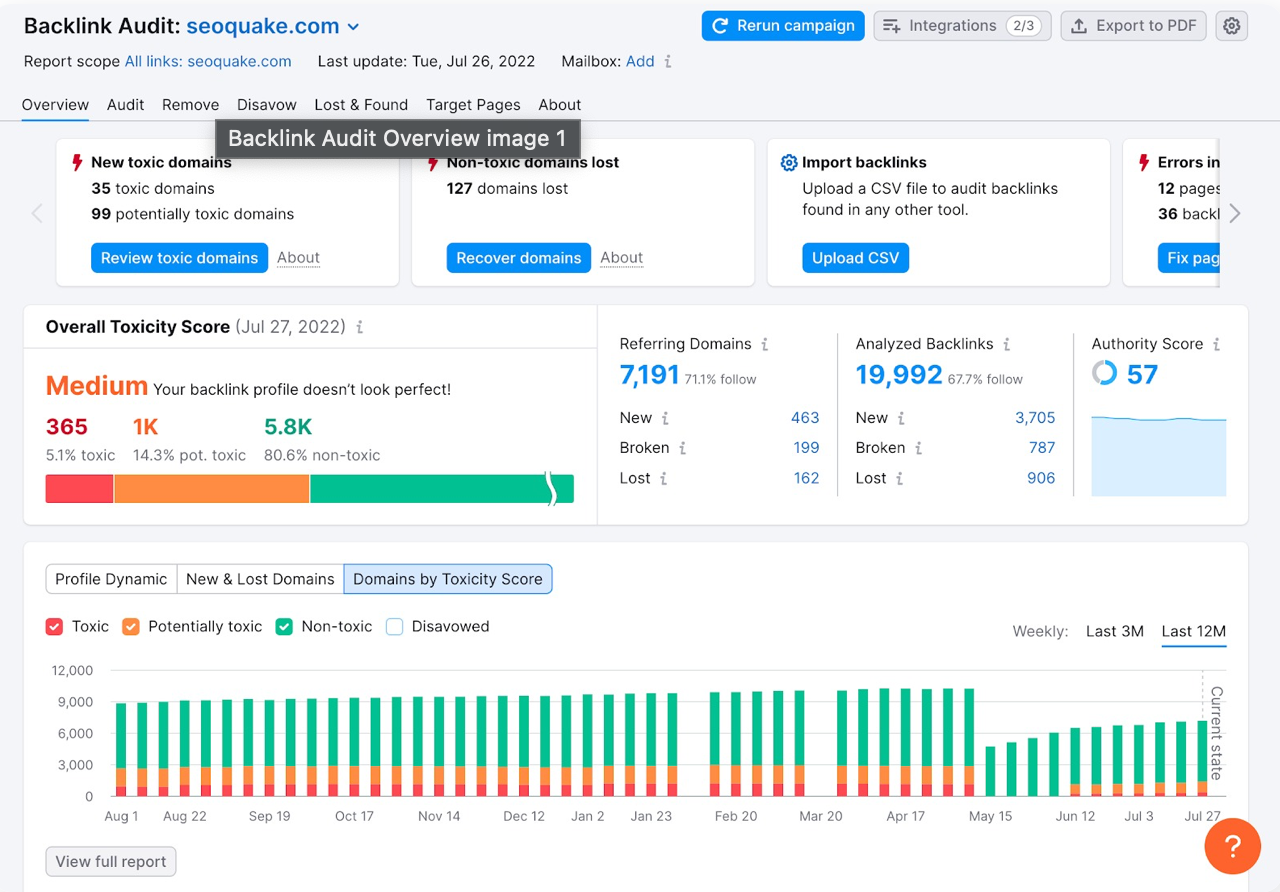1280x892 pixels.
Task: Click the View full report button
Action: [111, 861]
